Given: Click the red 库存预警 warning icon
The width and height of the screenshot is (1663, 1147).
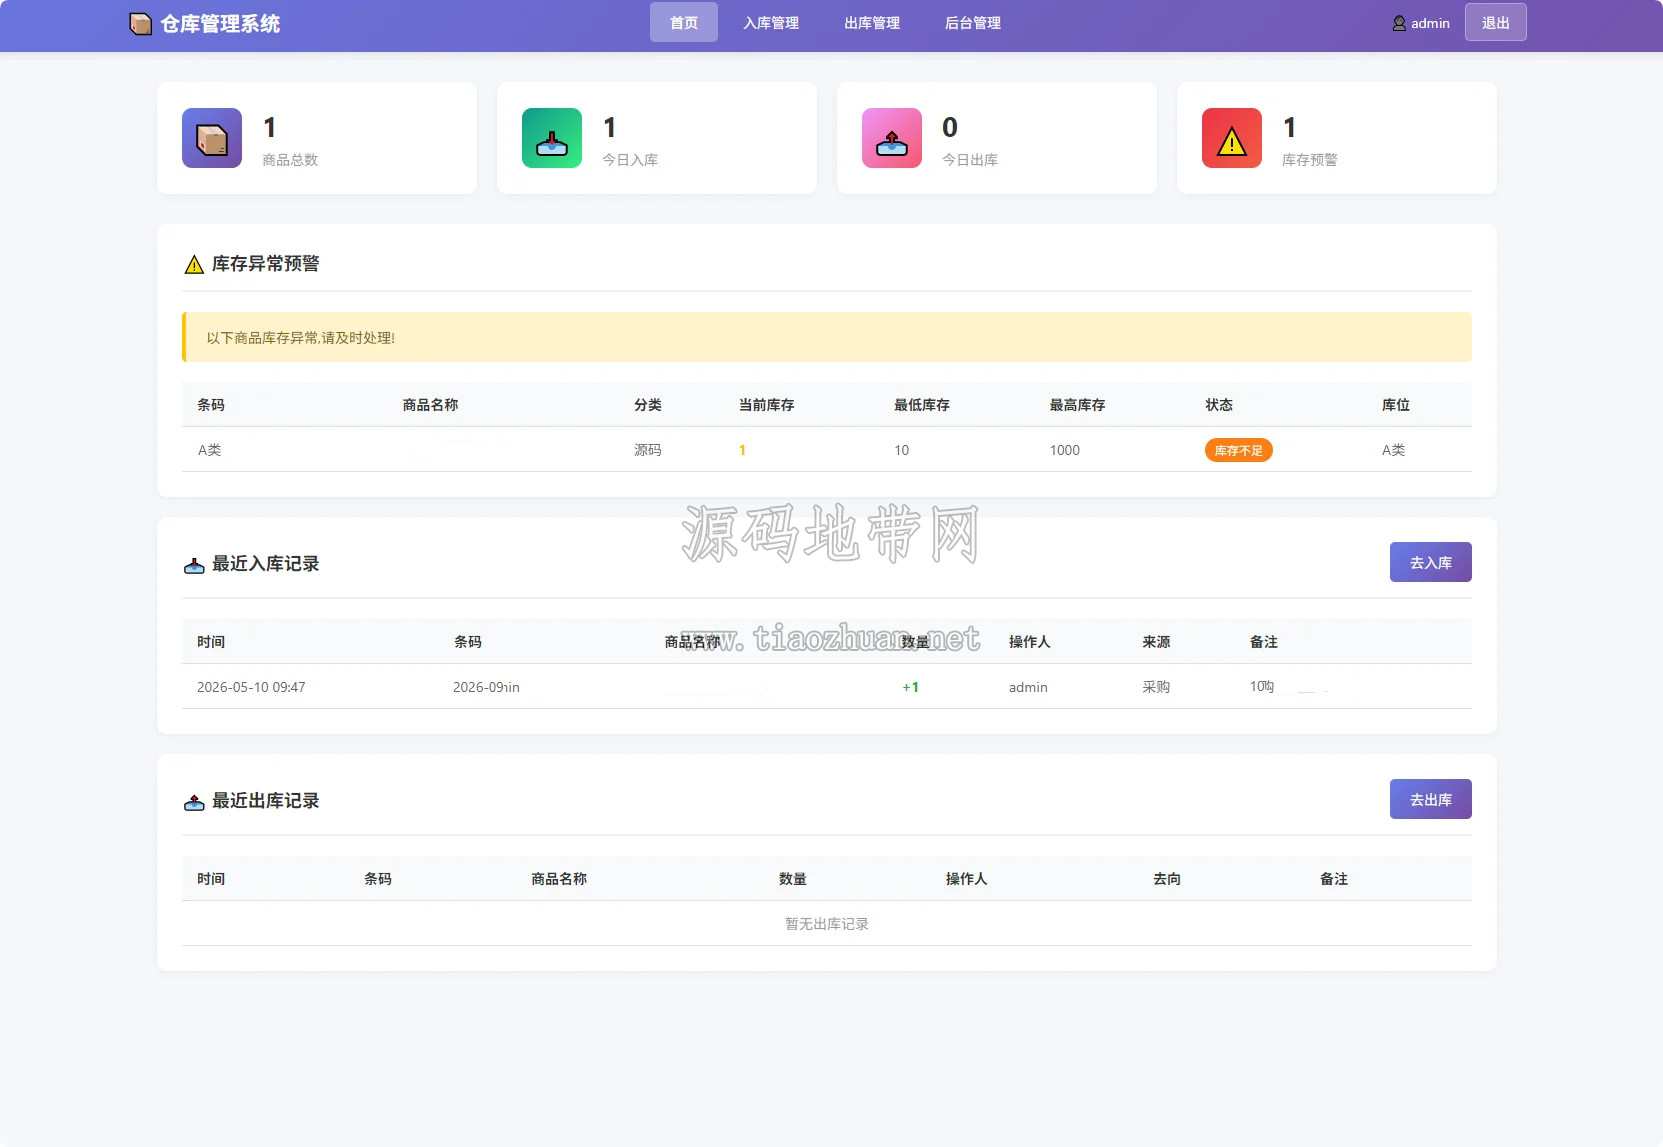Looking at the screenshot, I should point(1232,138).
